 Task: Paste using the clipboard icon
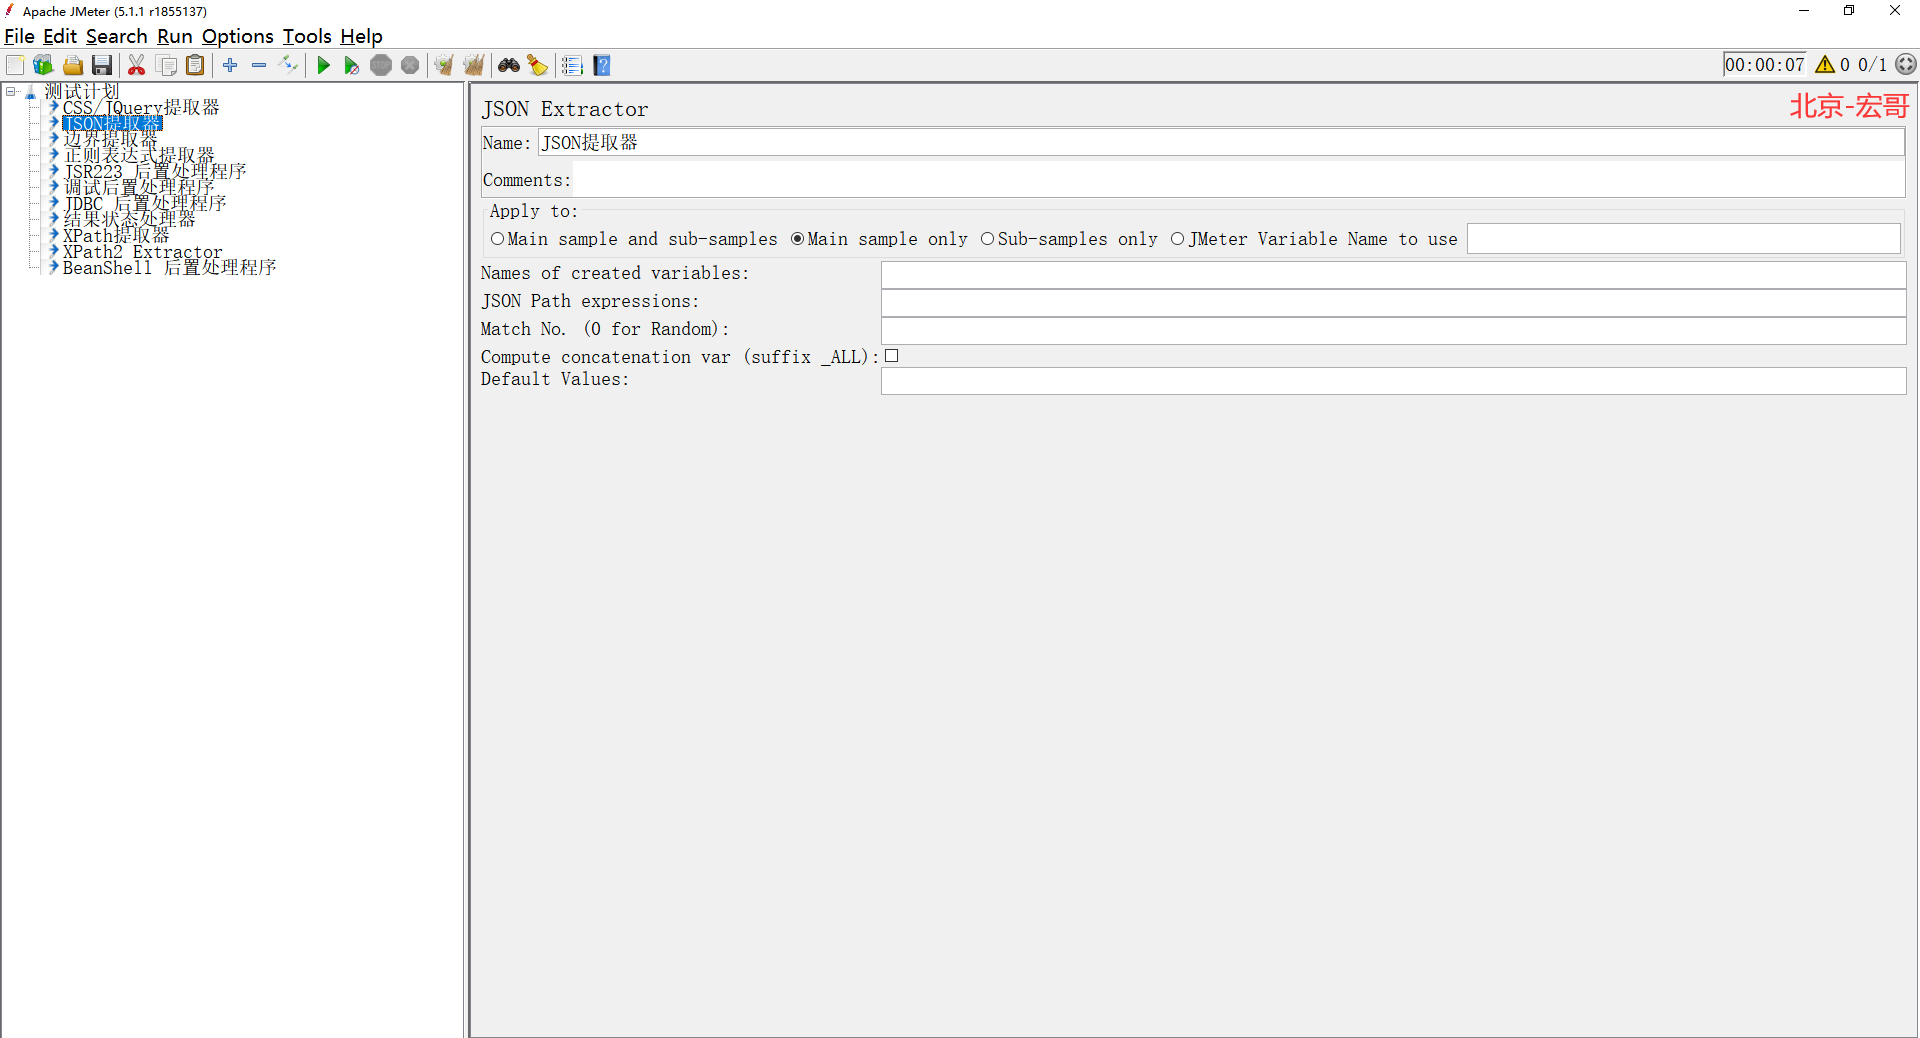point(196,66)
